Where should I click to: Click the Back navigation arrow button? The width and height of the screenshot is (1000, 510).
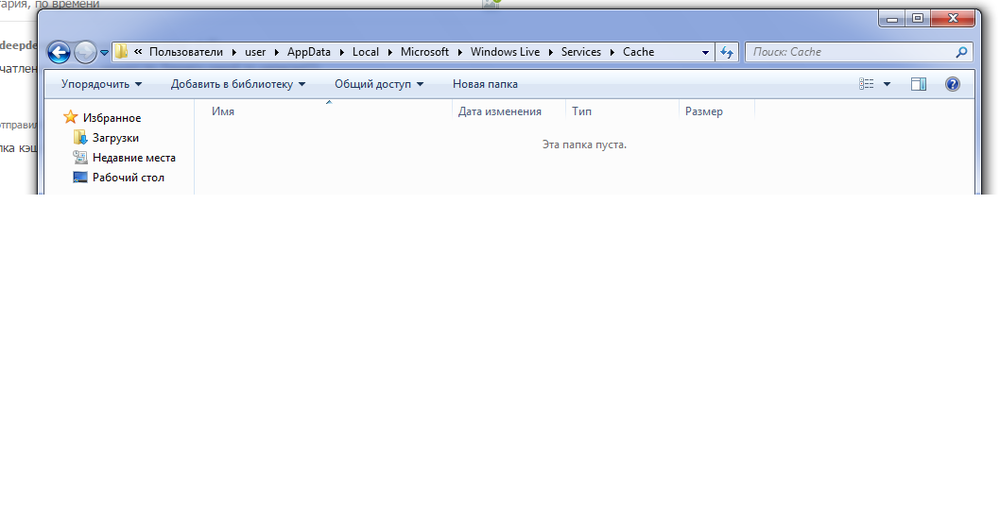point(59,52)
